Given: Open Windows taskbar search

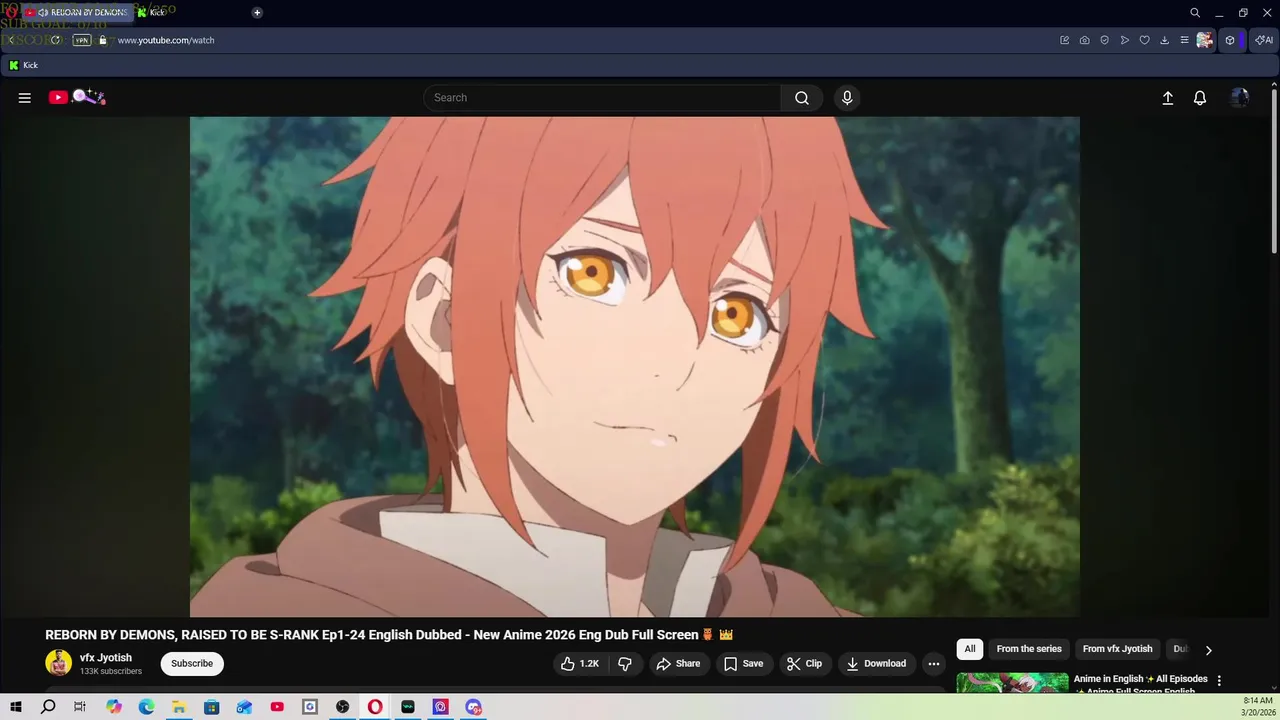Looking at the screenshot, I should pyautogui.click(x=48, y=707).
